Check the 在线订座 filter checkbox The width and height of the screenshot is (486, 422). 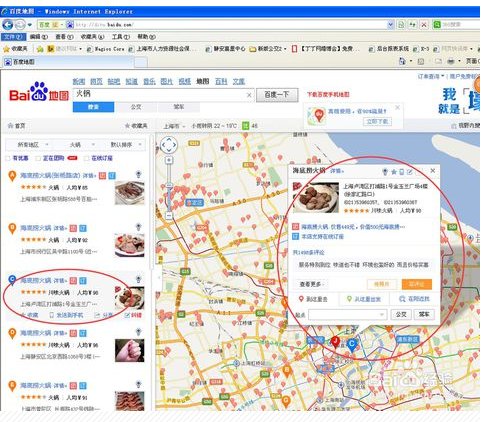pyautogui.click(x=87, y=158)
